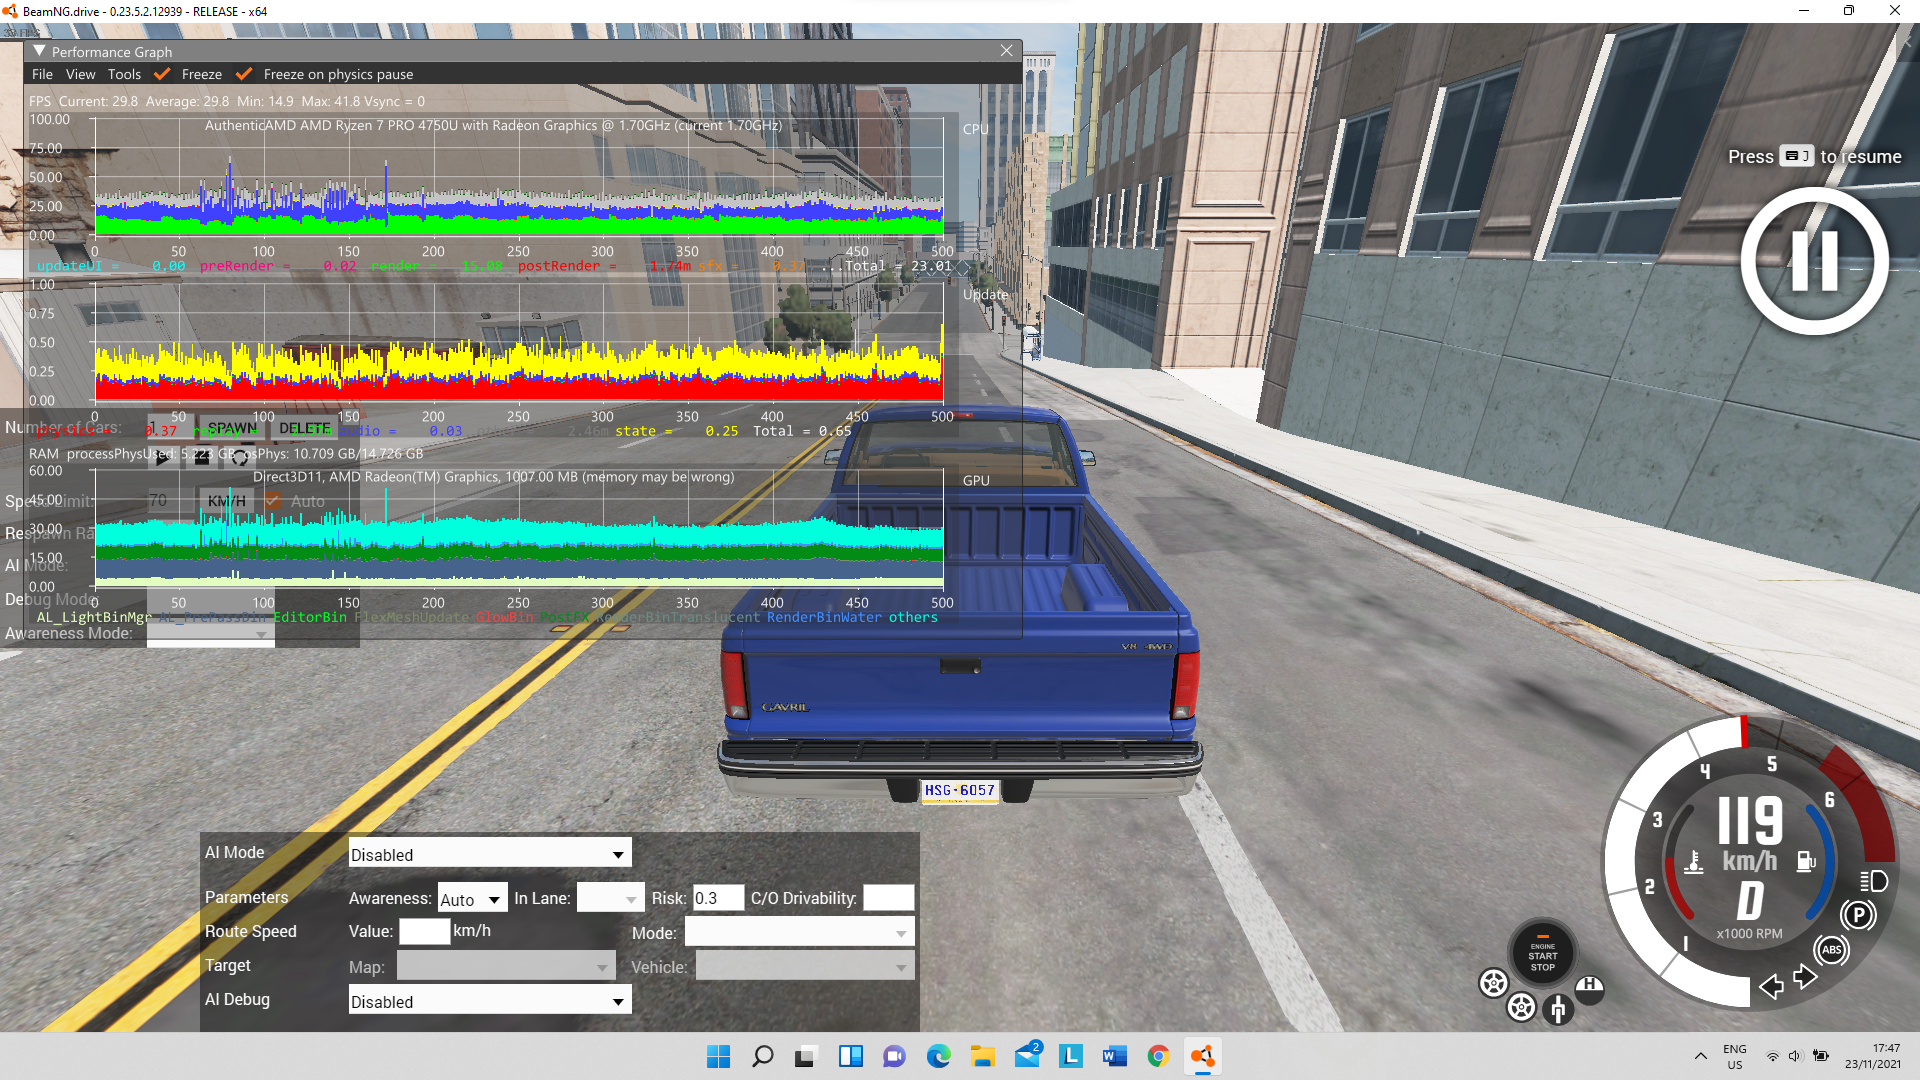Click the DELETE button
Screen dimensions: 1920x1080
tap(304, 428)
